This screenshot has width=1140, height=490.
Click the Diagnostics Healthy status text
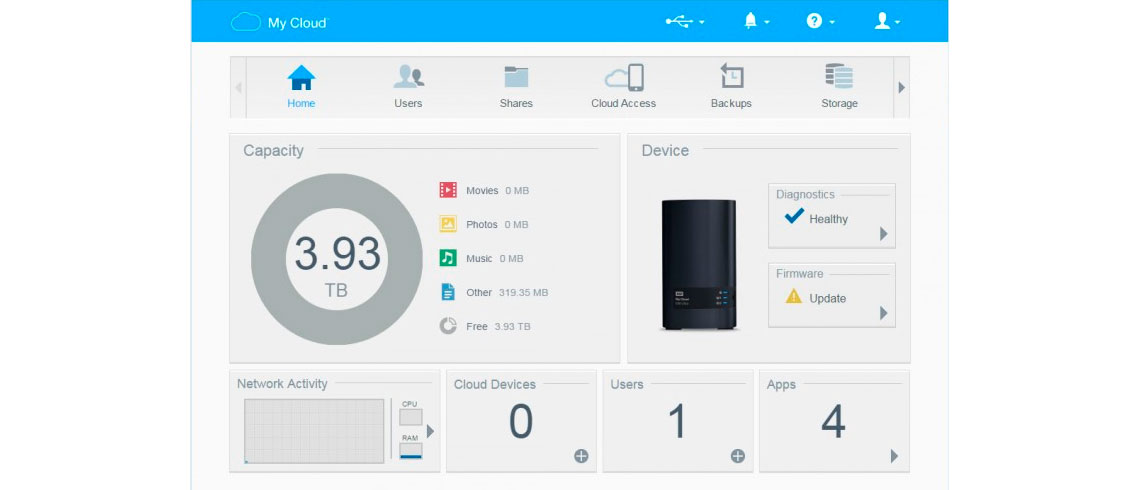[828, 219]
